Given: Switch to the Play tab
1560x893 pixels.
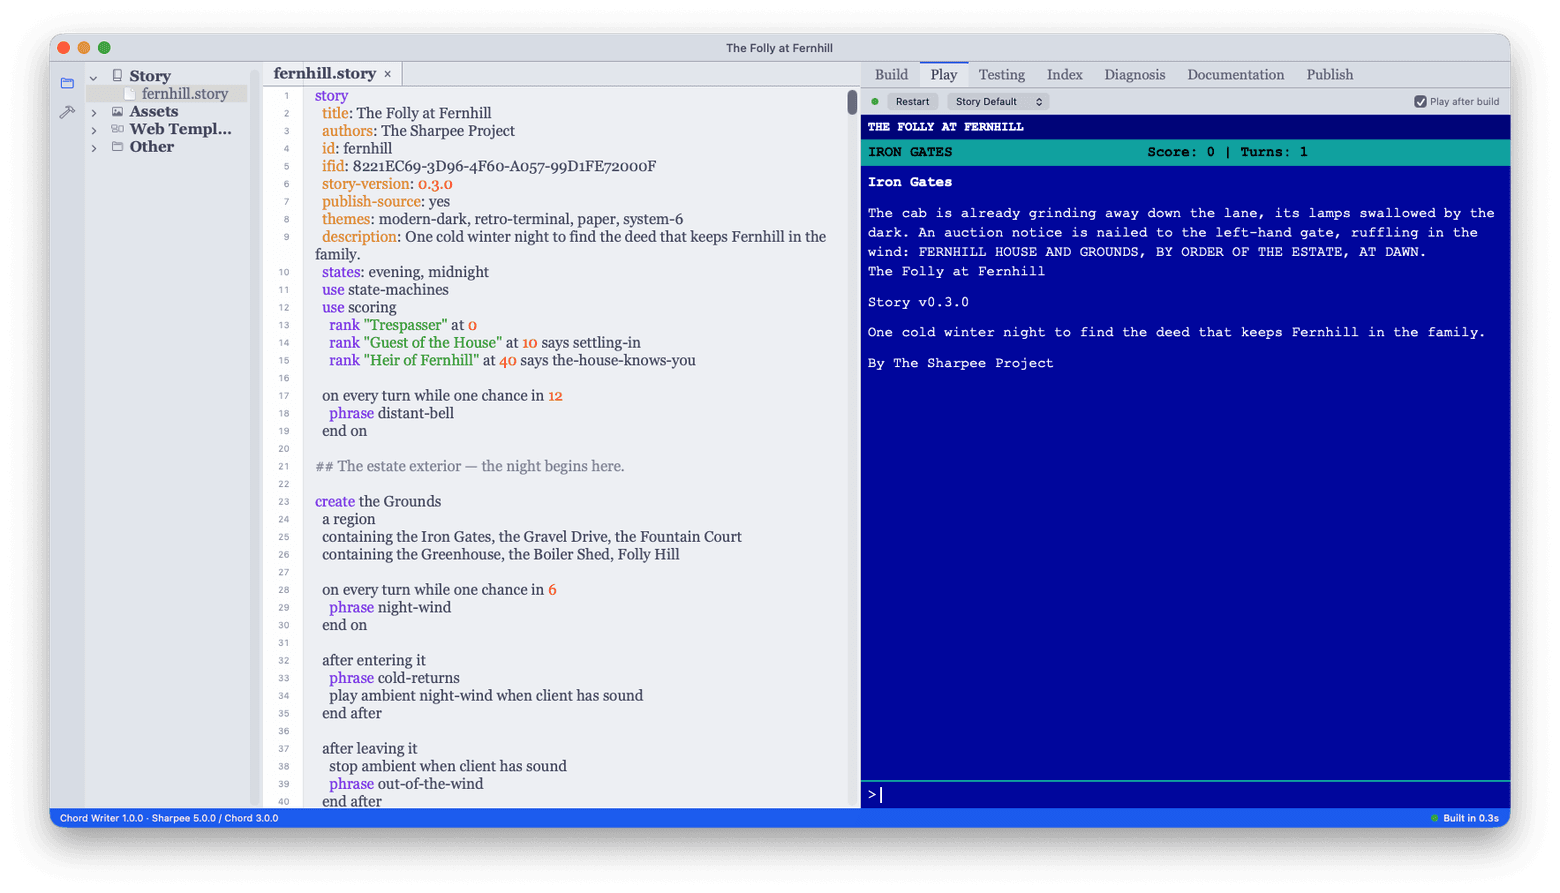Looking at the screenshot, I should pos(944,75).
